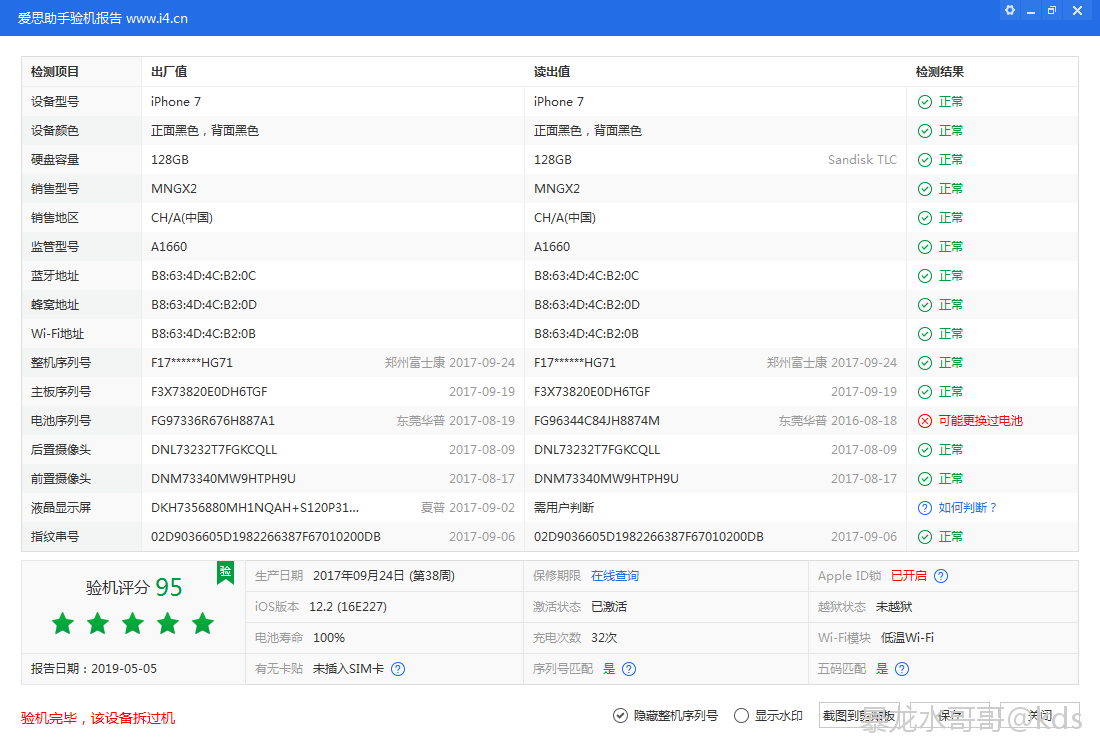Click the Sandisk TLC label in the 读出值 column

[x=862, y=159]
